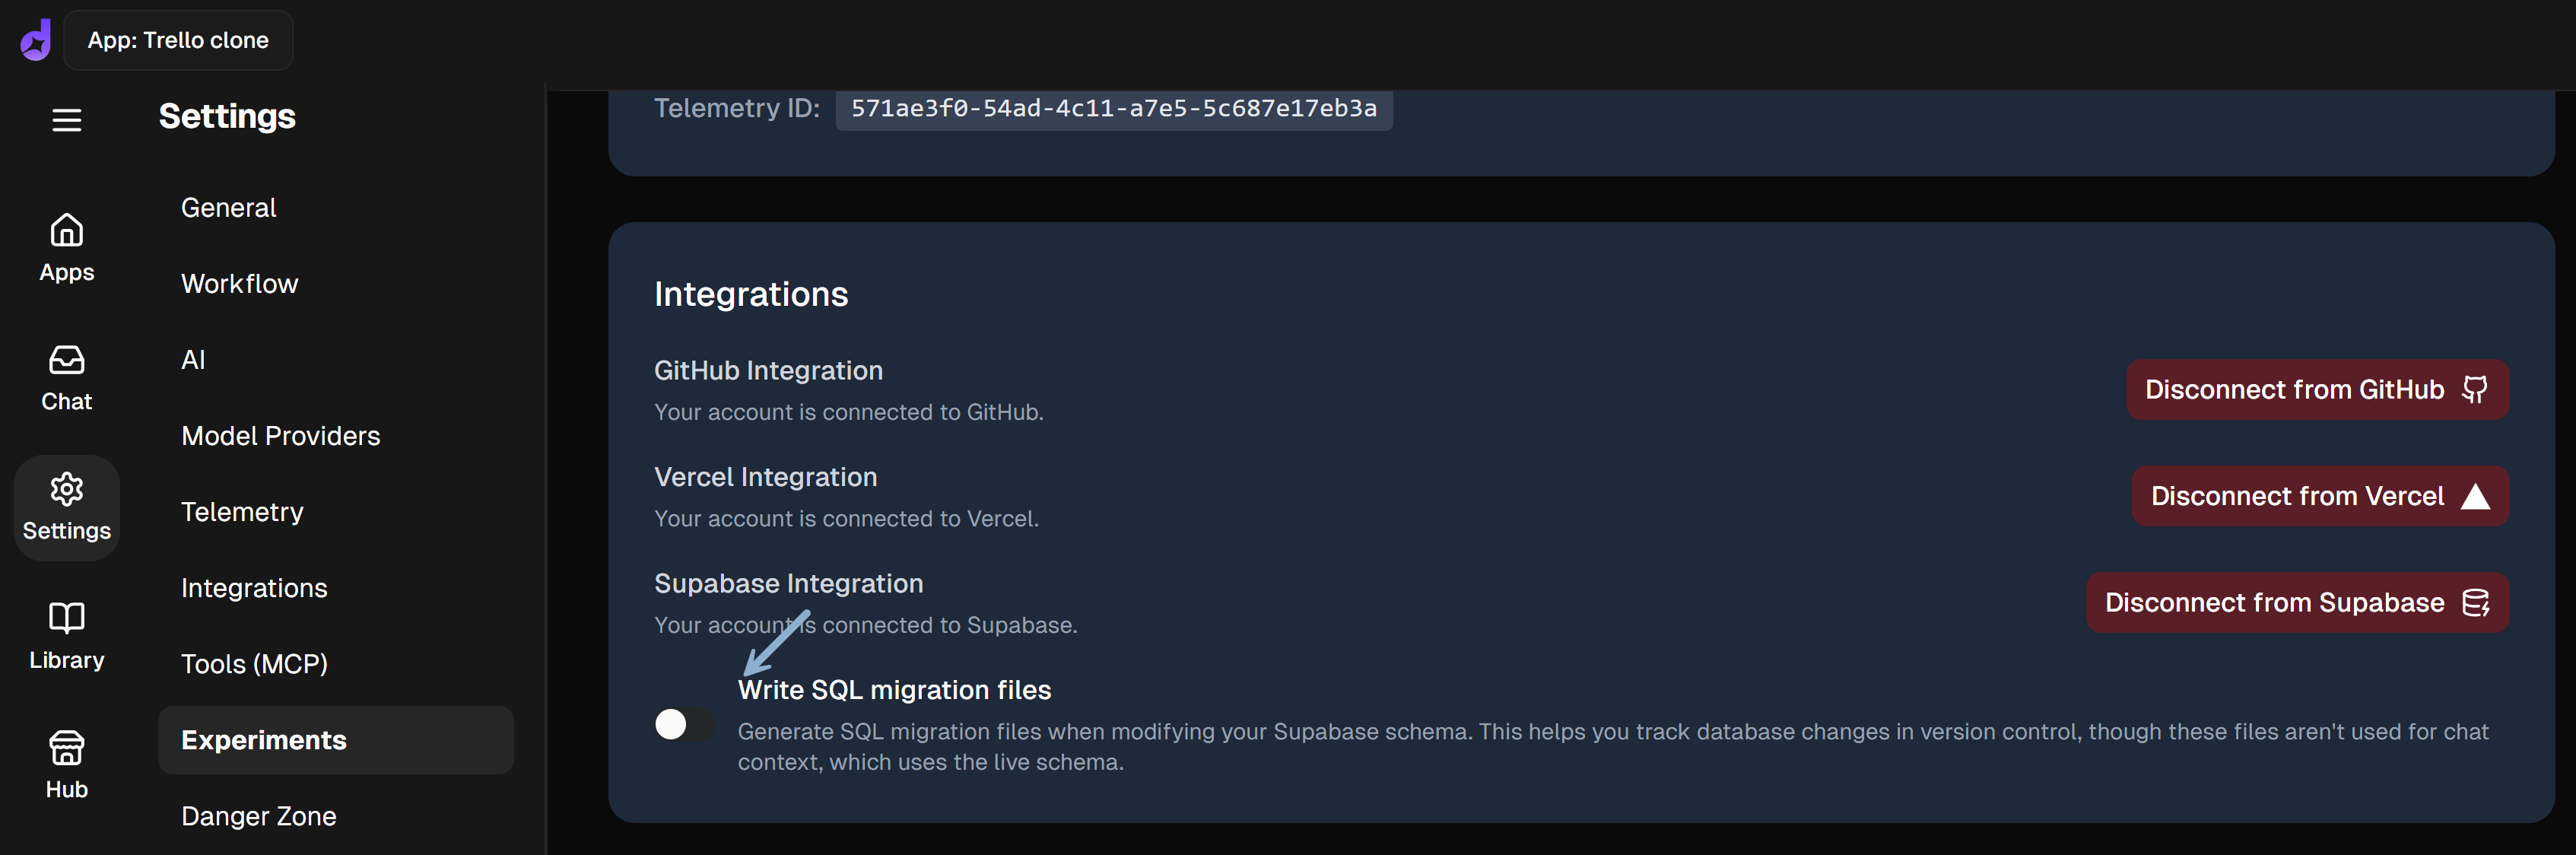Select Tools (MCP) in settings list
This screenshot has height=855, width=2576.
pos(254,664)
